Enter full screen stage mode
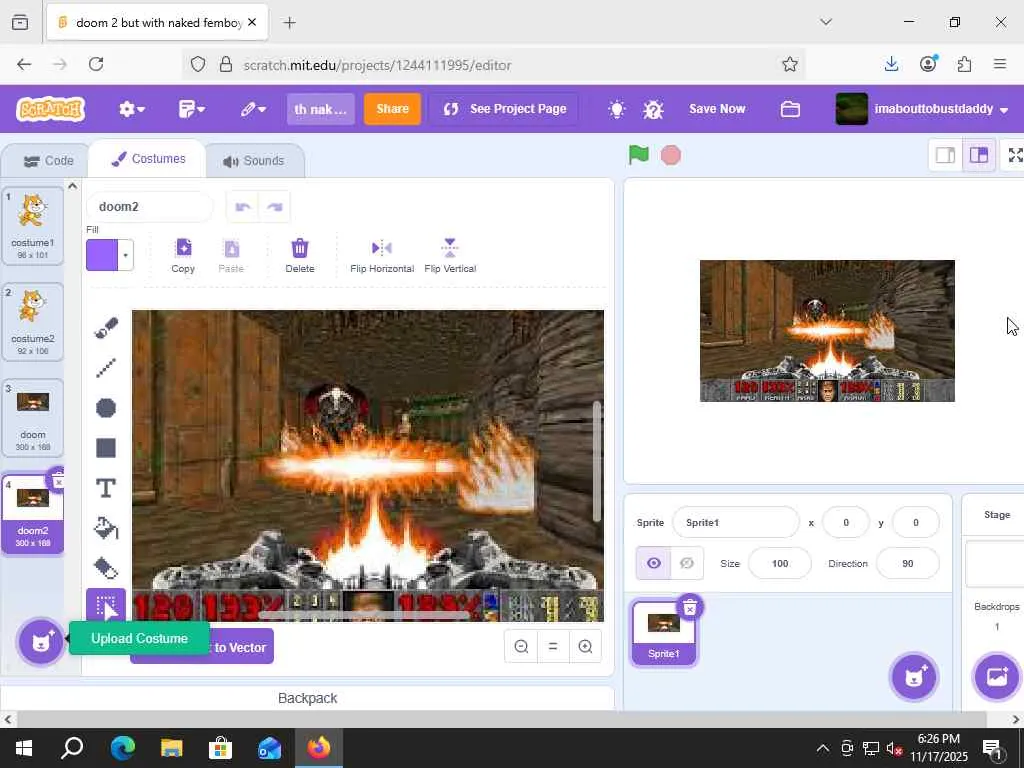 point(1015,155)
